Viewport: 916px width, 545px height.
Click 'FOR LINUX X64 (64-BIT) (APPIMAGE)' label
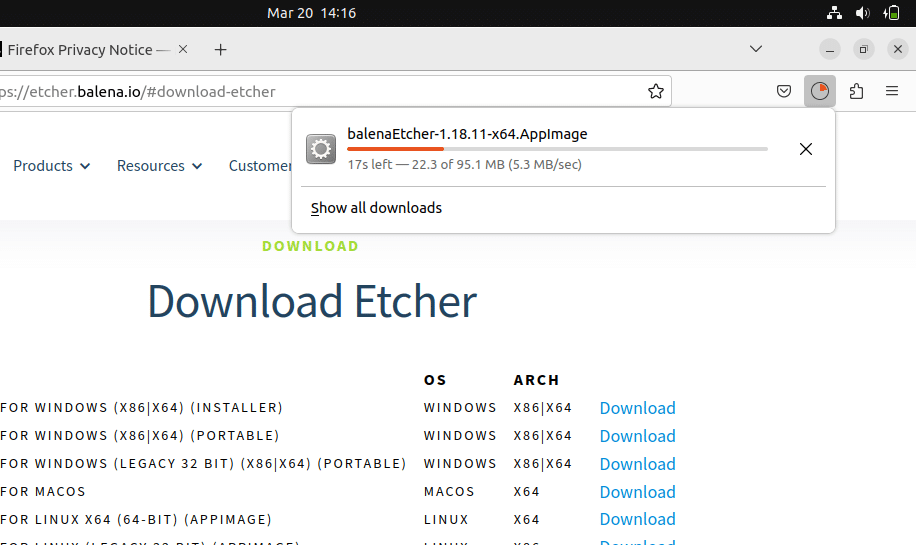pyautogui.click(x=136, y=519)
